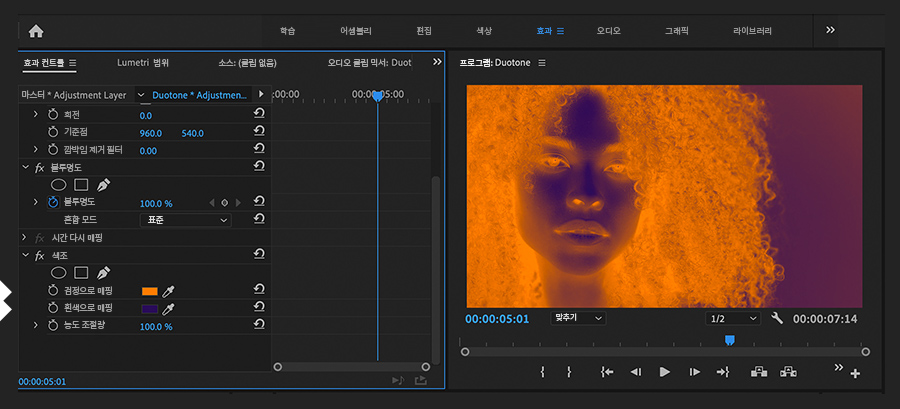Switch to the 학습 workspace

288,31
